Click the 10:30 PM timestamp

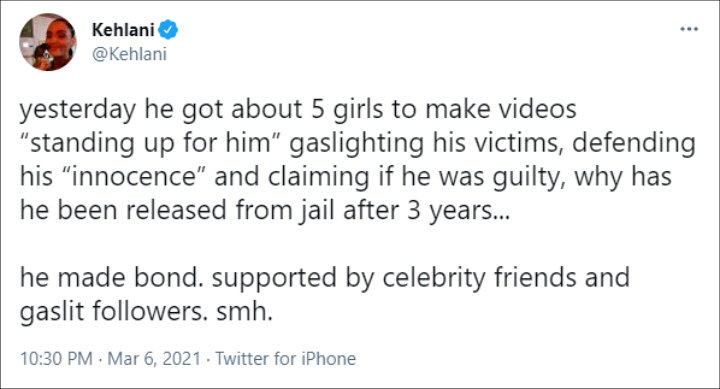point(56,359)
